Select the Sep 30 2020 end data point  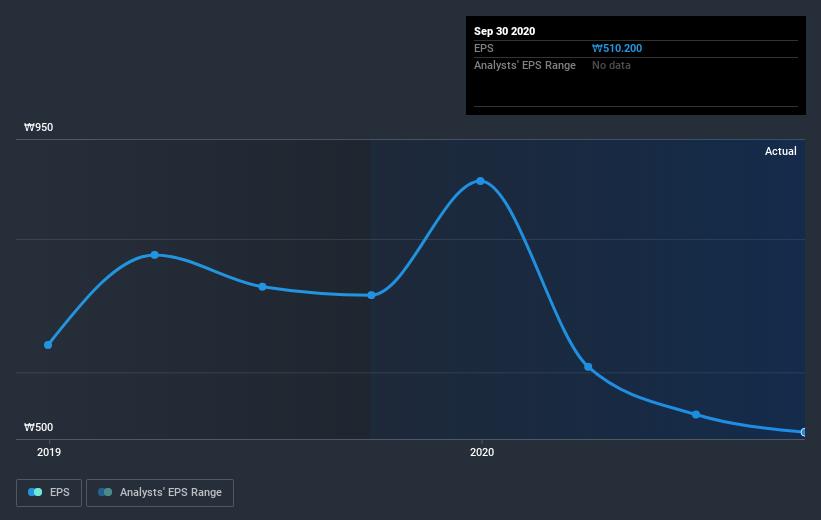[804, 432]
